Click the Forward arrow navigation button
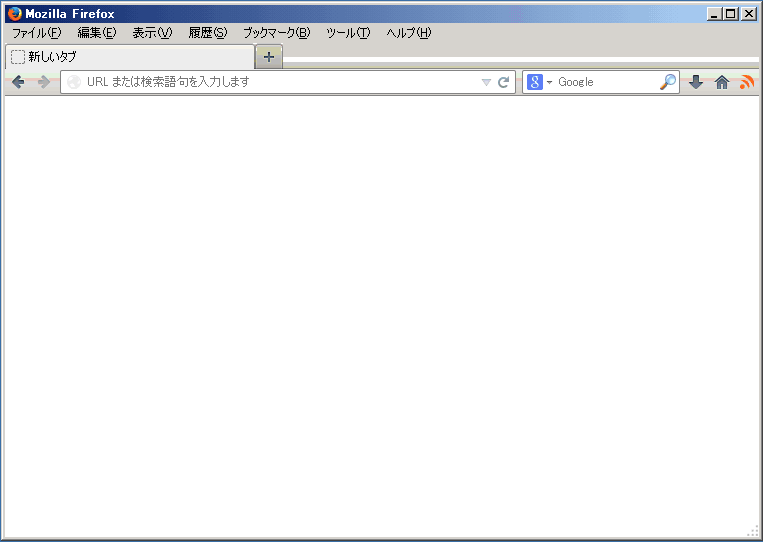The height and width of the screenshot is (542, 763). [x=43, y=82]
